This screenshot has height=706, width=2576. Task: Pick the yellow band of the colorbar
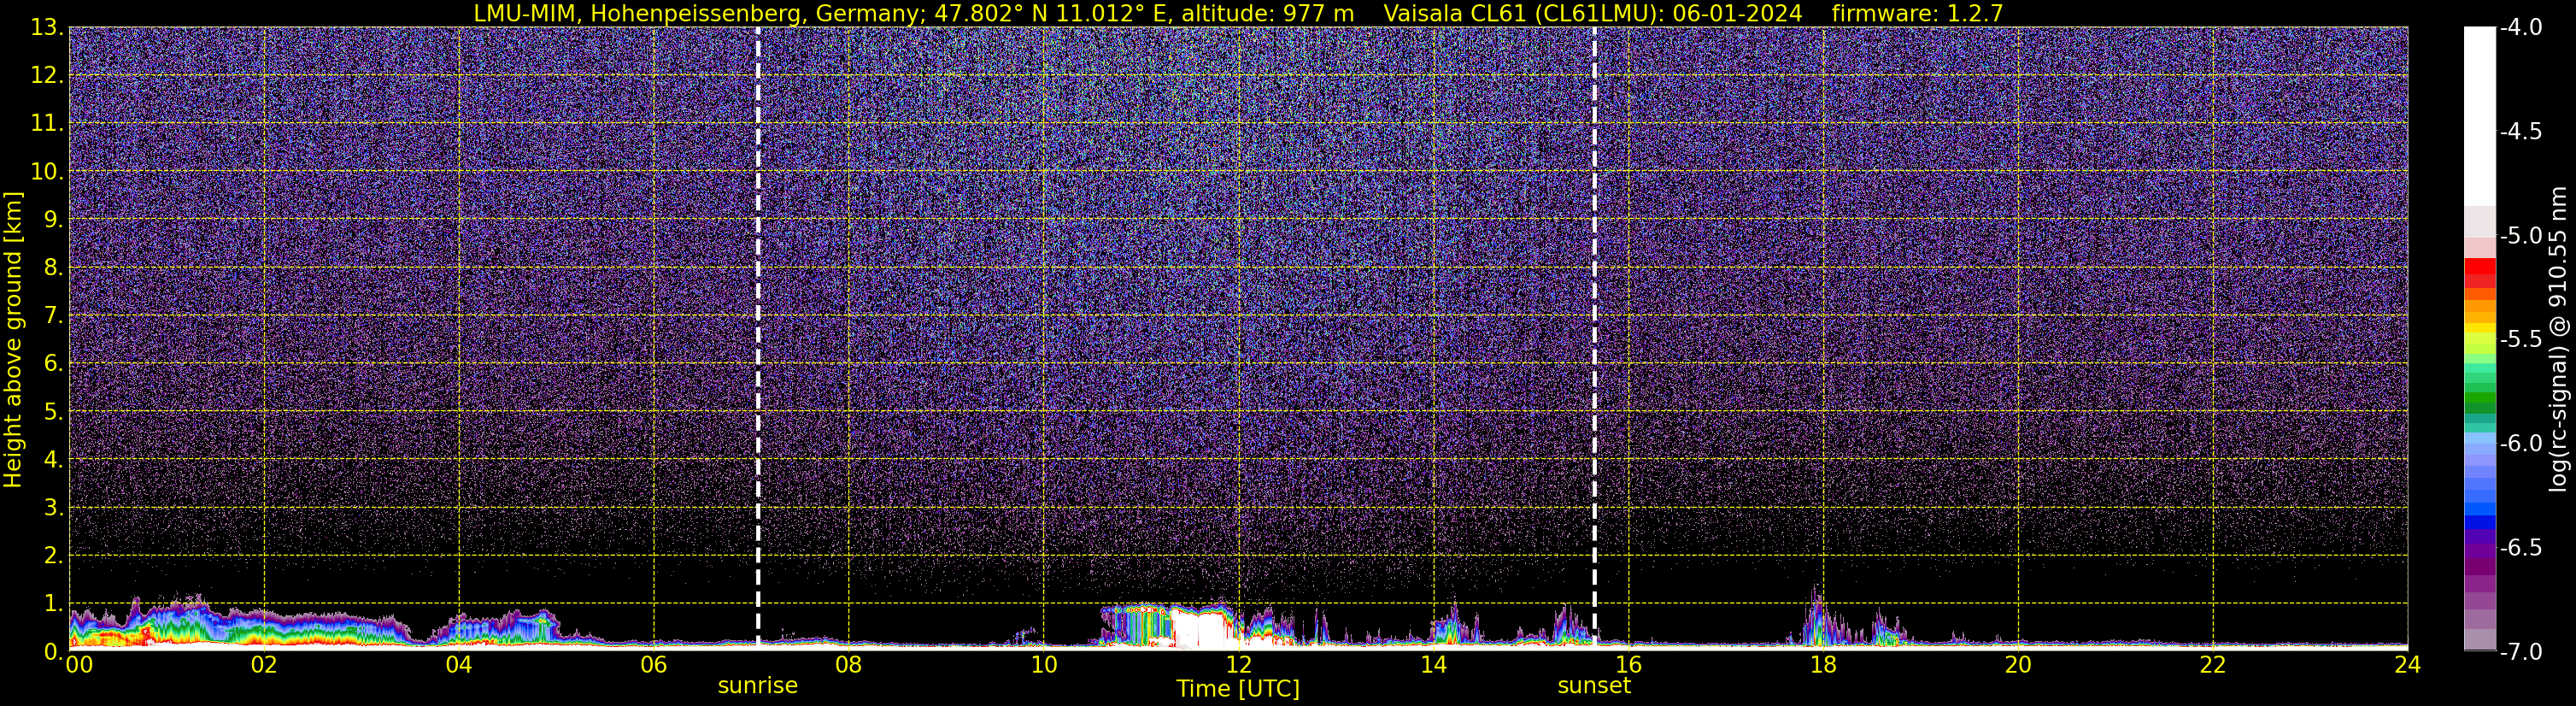click(x=2480, y=329)
